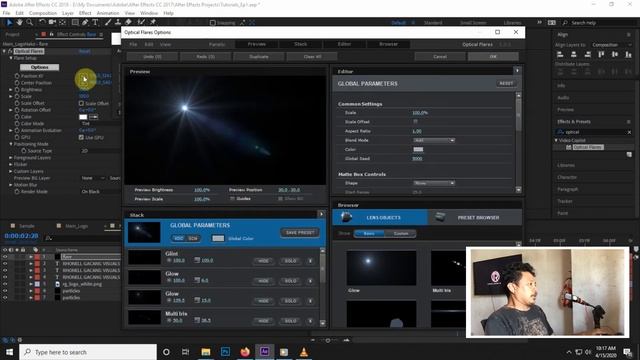The image size is (640, 360).
Task: Select the Roto Brush tool
Action: (x=141, y=22)
